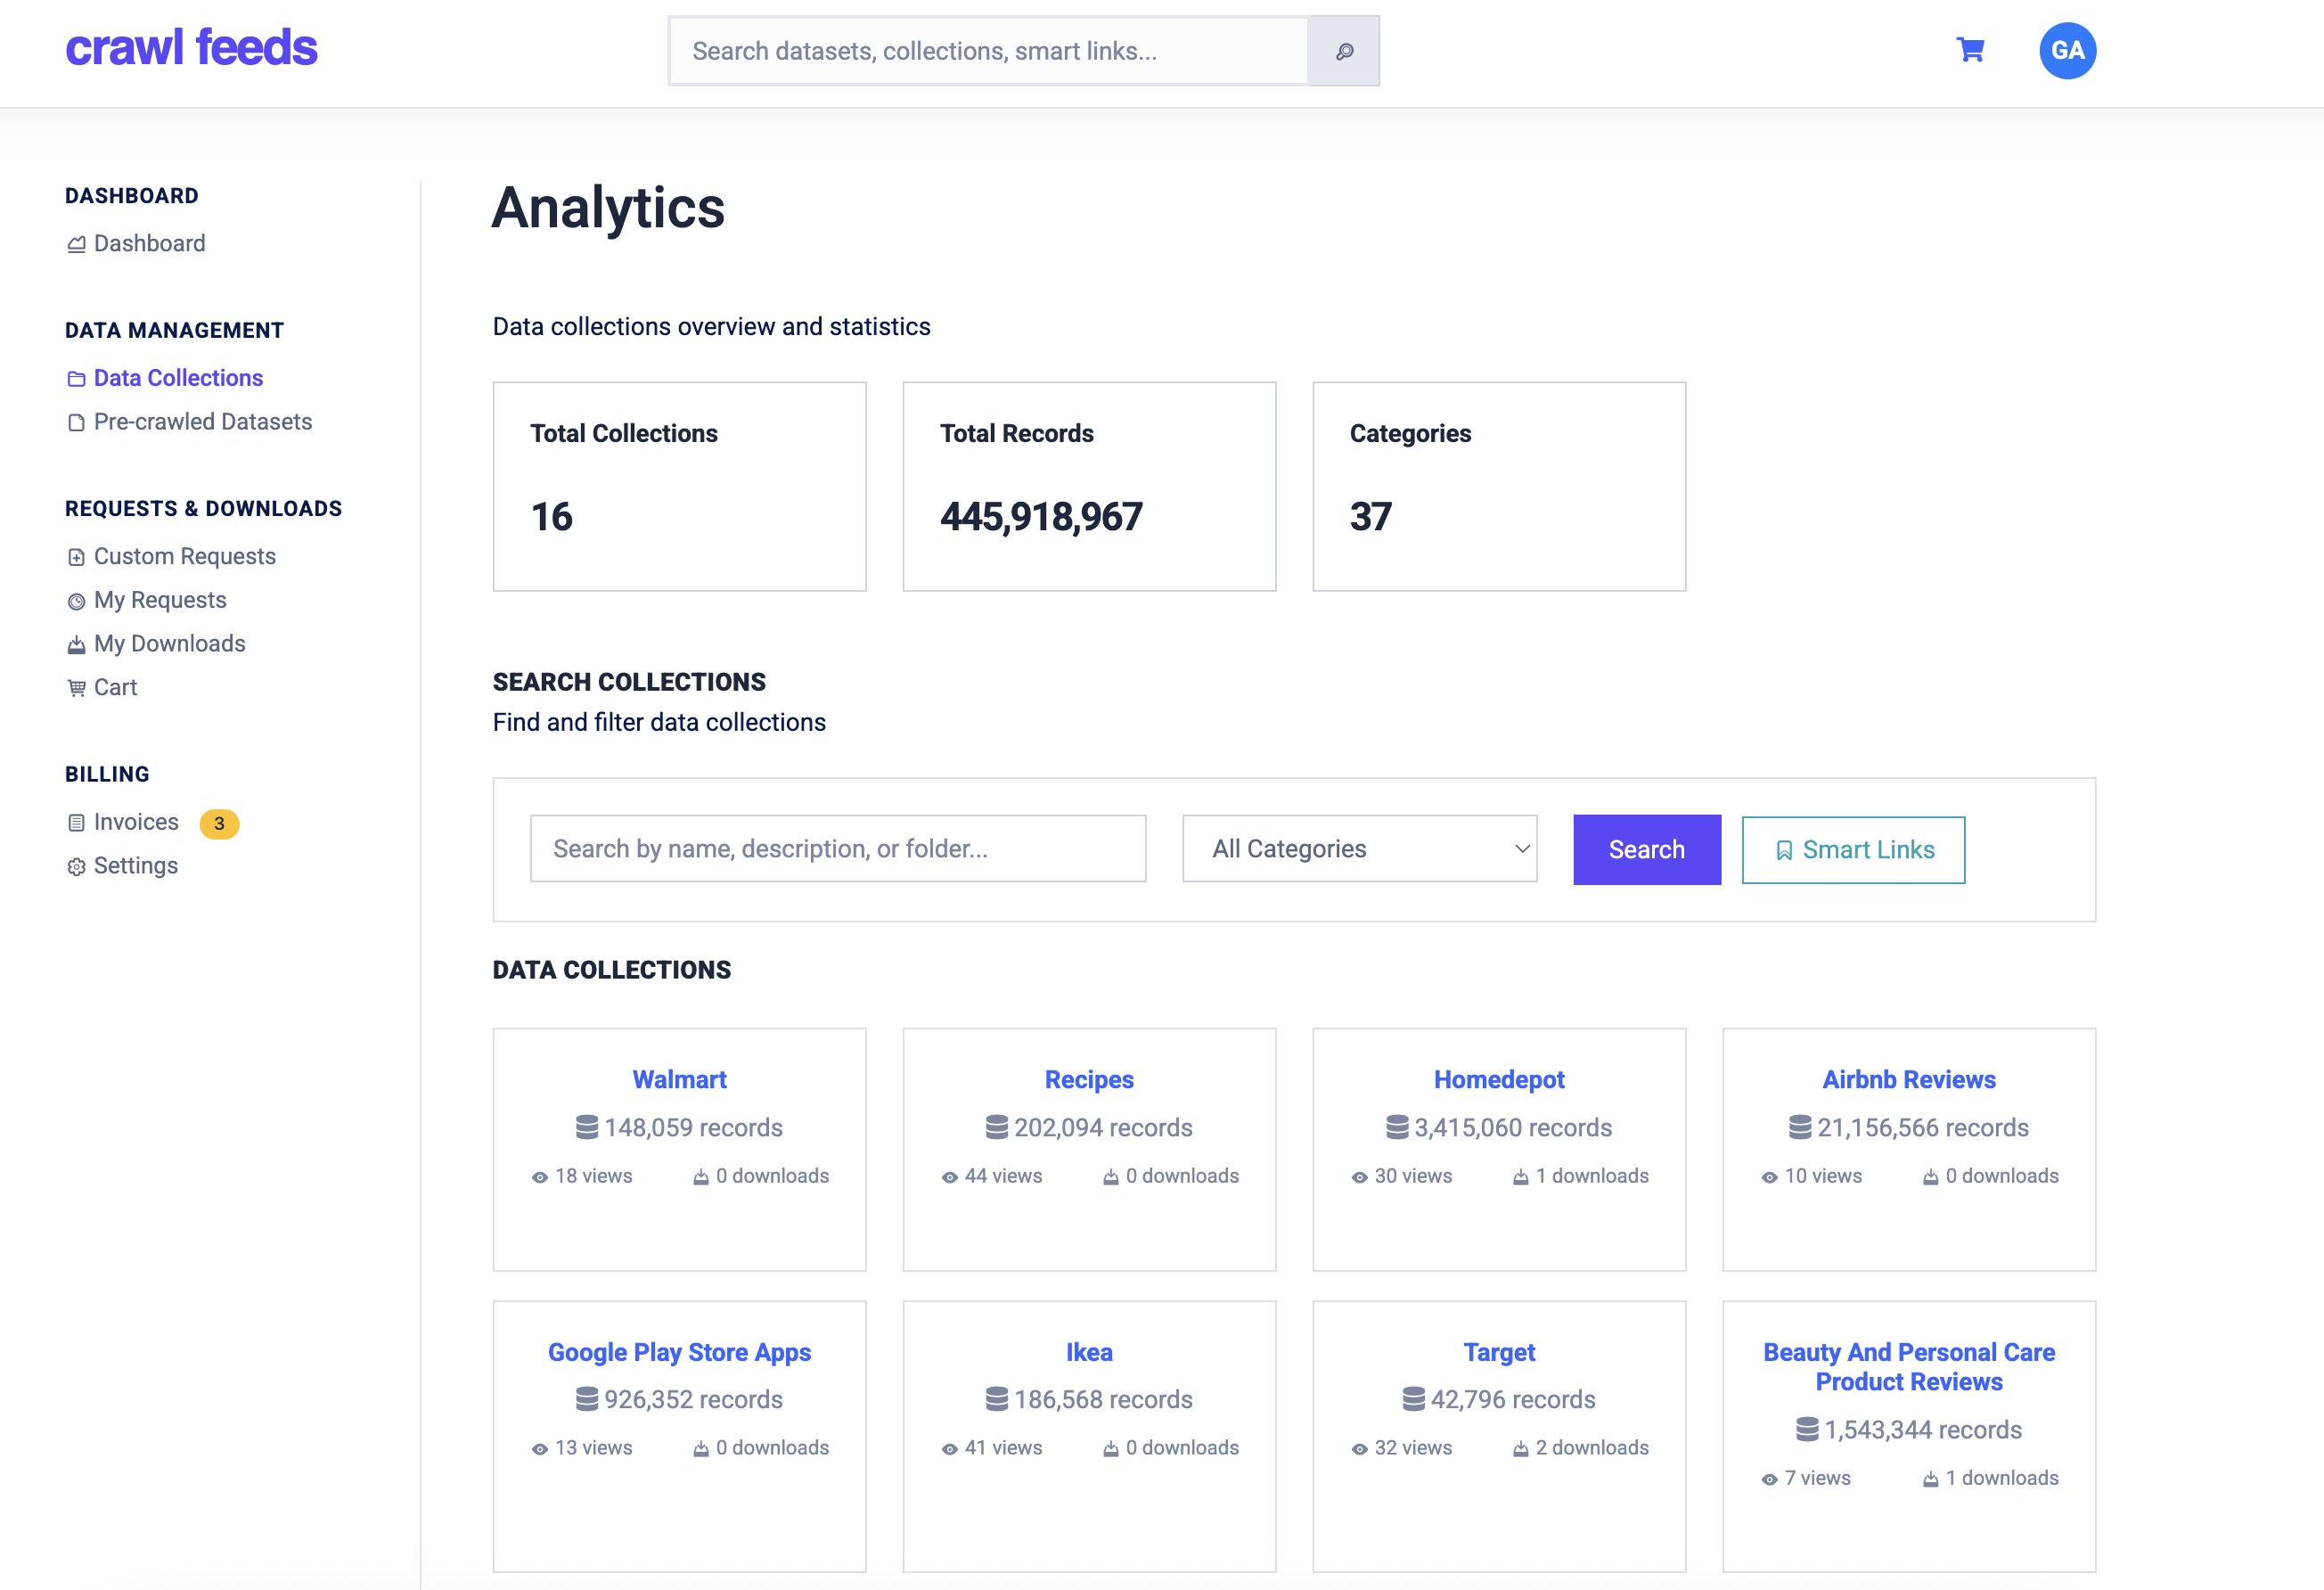Click the database icon under Walmart
Image resolution: width=2324 pixels, height=1590 pixels.
tap(588, 1127)
